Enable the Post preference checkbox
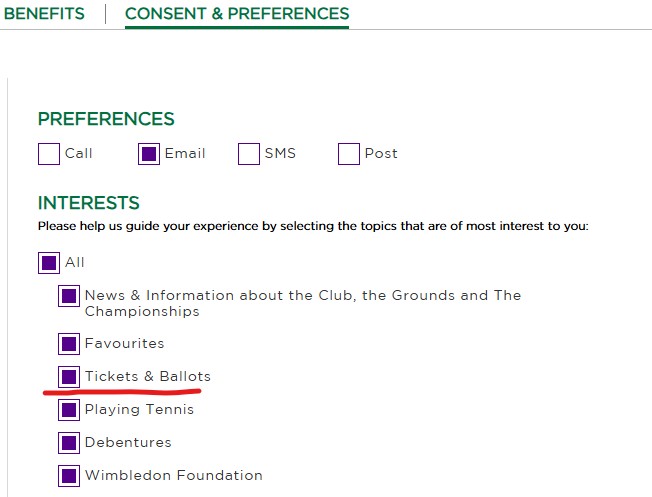 349,154
